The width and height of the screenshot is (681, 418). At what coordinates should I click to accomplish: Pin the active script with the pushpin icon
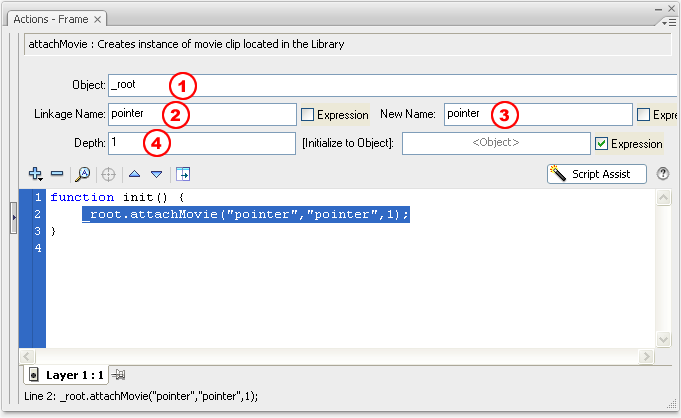tap(119, 375)
